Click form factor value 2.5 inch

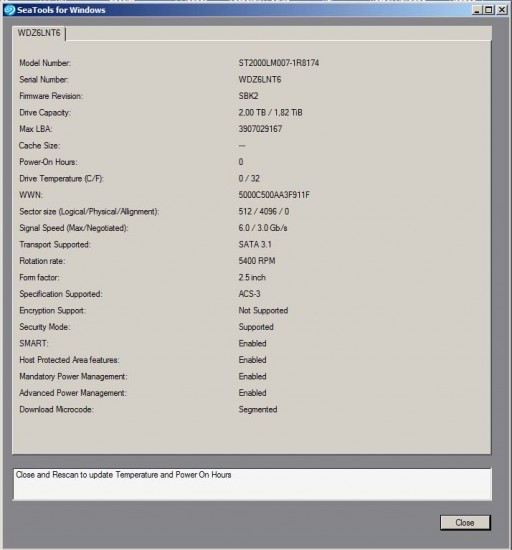click(x=252, y=277)
